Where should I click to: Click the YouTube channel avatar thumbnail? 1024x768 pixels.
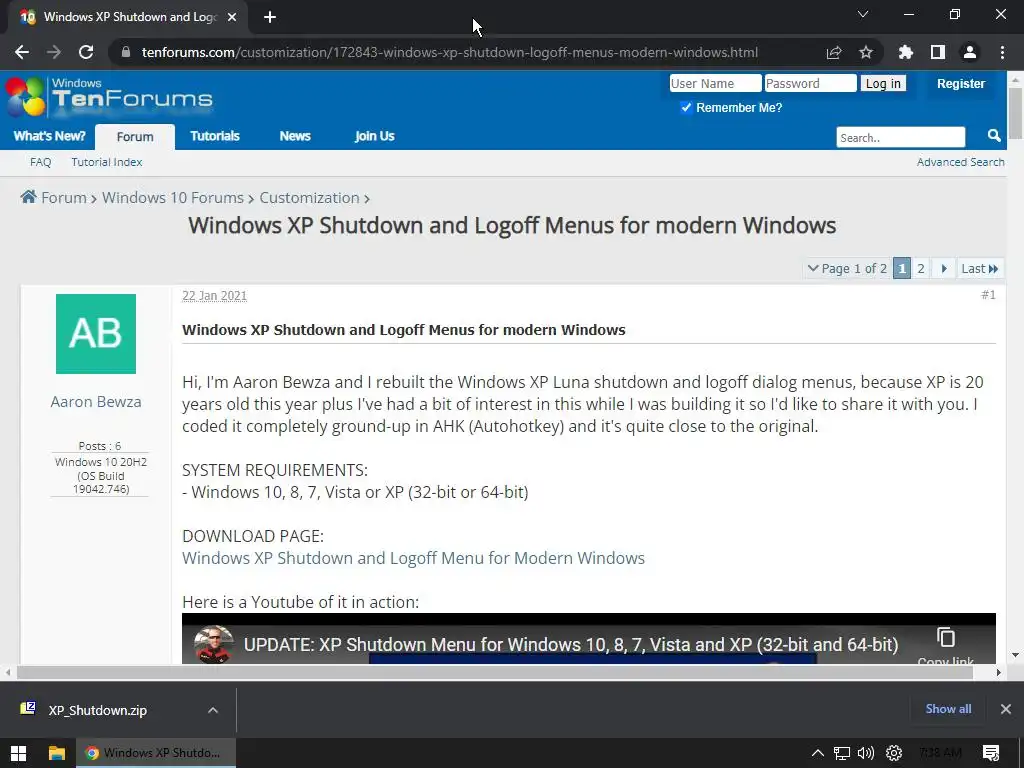(x=214, y=645)
